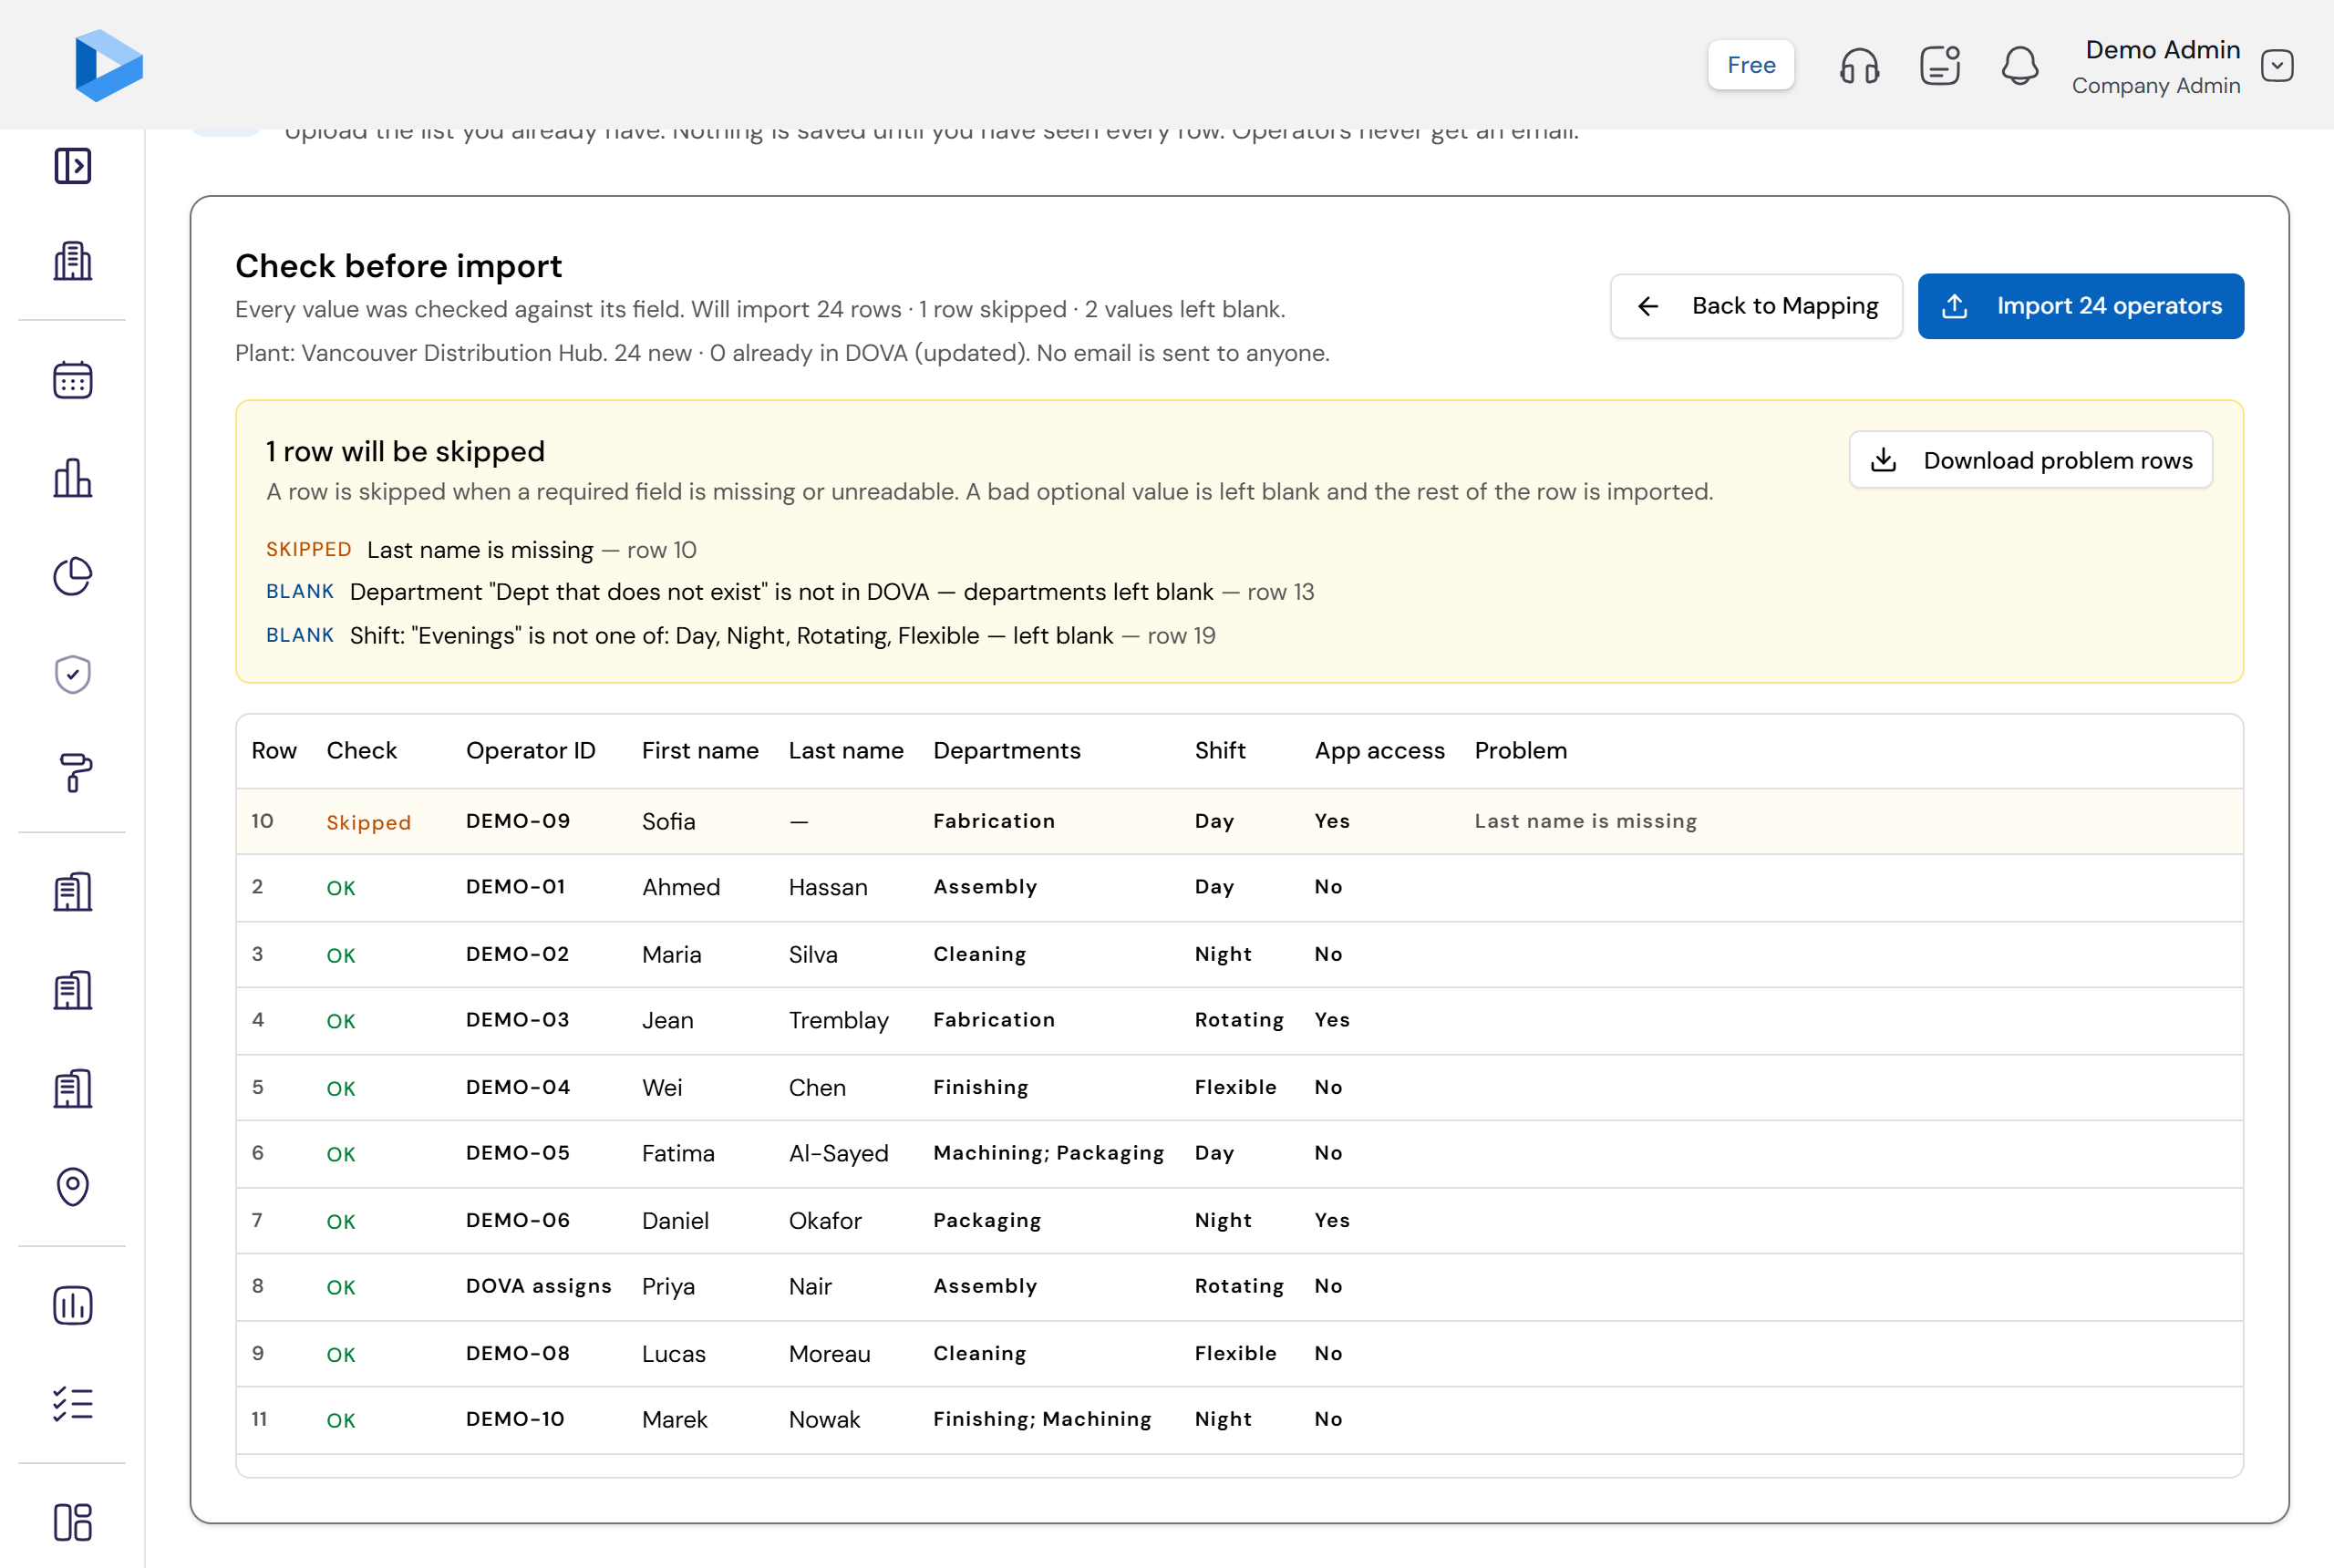Viewport: 2334px width, 1568px height.
Task: Click first name Maria
Action: pyautogui.click(x=671, y=954)
